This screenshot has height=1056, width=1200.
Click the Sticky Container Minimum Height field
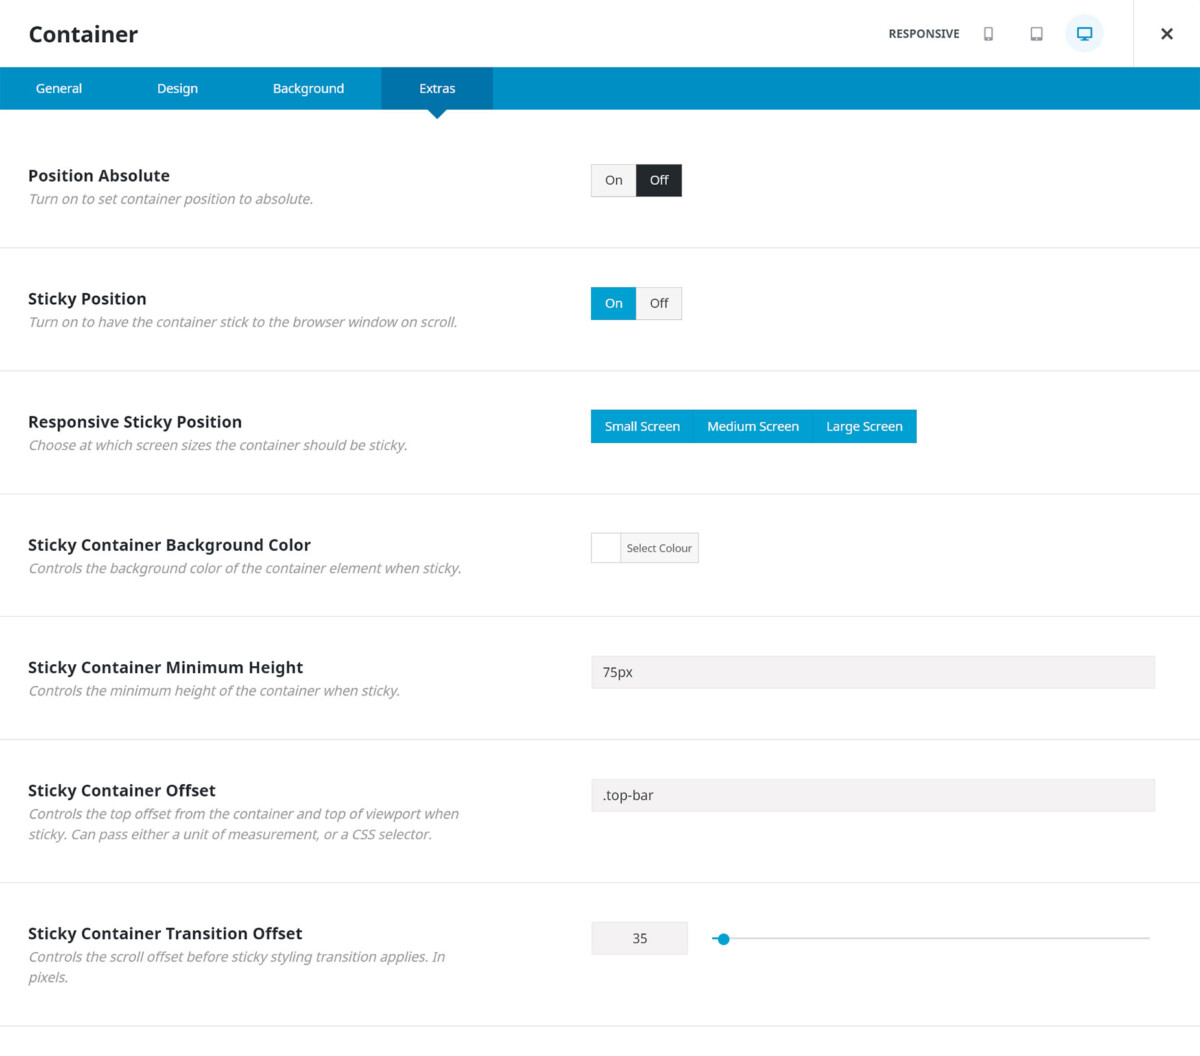pos(873,672)
